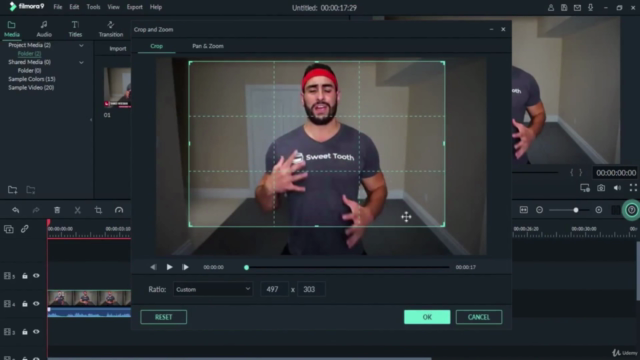This screenshot has height=360, width=640.
Task: Click the crop width field showing 497
Action: coord(274,289)
